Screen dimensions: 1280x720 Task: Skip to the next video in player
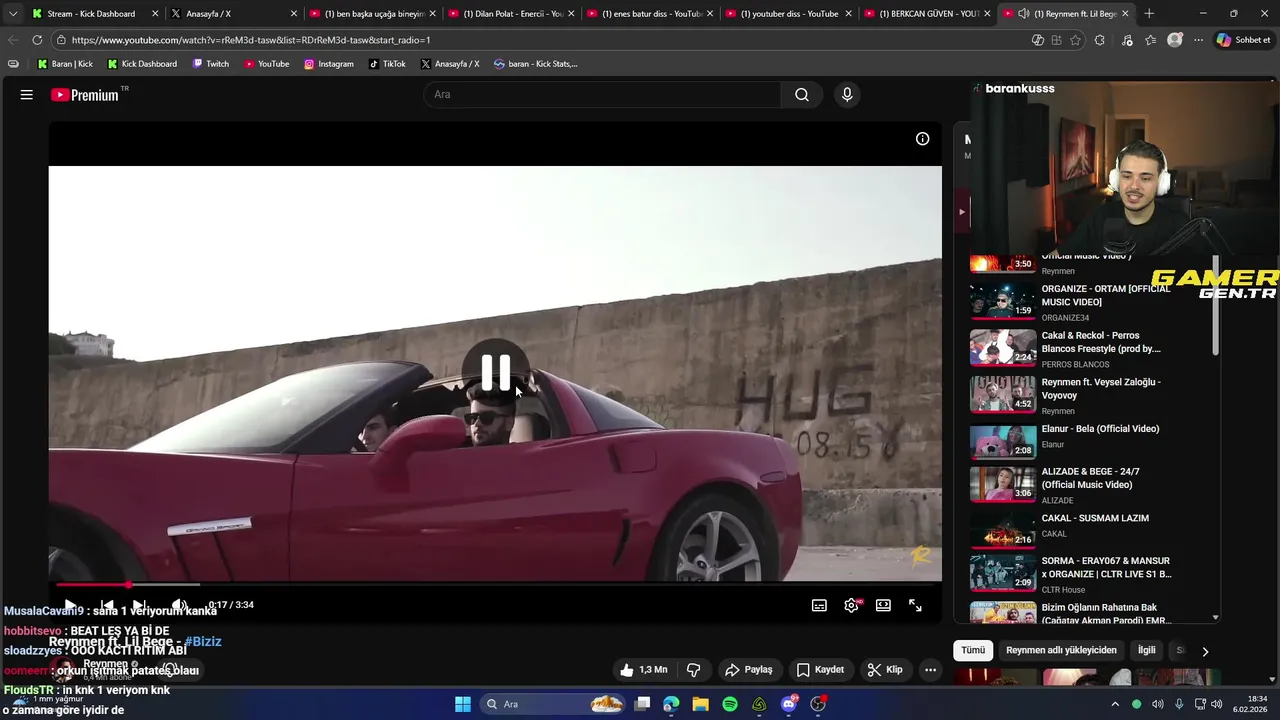click(x=139, y=605)
